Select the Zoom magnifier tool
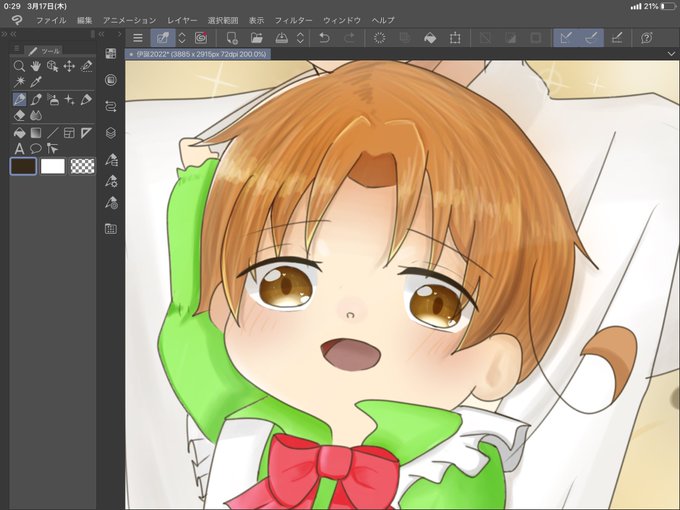The image size is (680, 510). pos(19,66)
